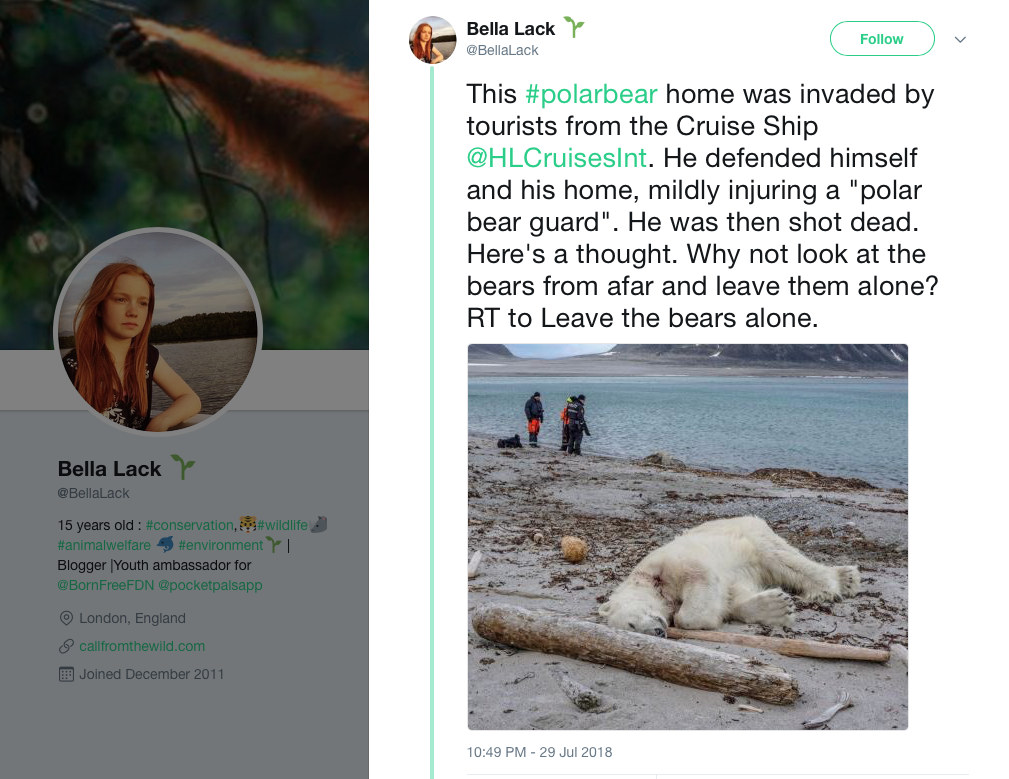Open the #animalwelfare hashtag in bio

click(104, 545)
